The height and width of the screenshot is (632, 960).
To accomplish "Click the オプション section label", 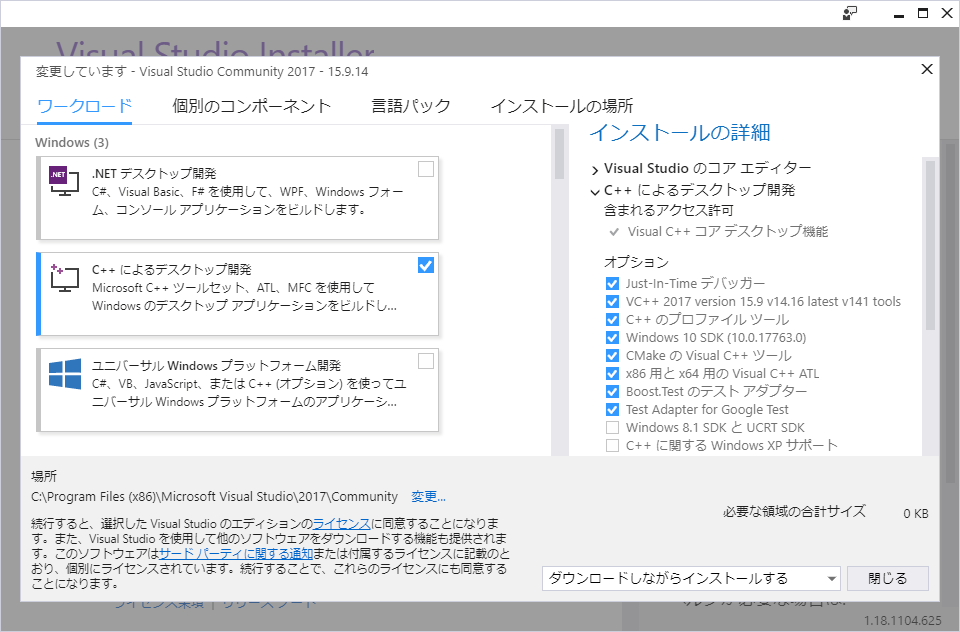I will 636,262.
